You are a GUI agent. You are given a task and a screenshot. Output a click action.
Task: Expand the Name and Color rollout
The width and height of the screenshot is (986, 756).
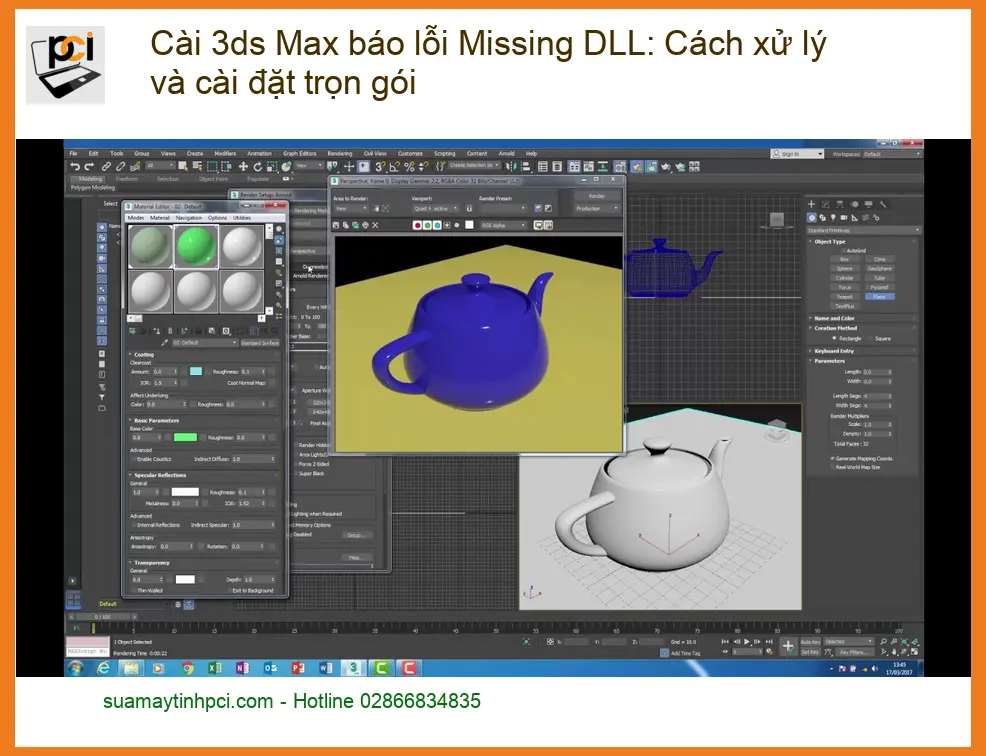(834, 318)
